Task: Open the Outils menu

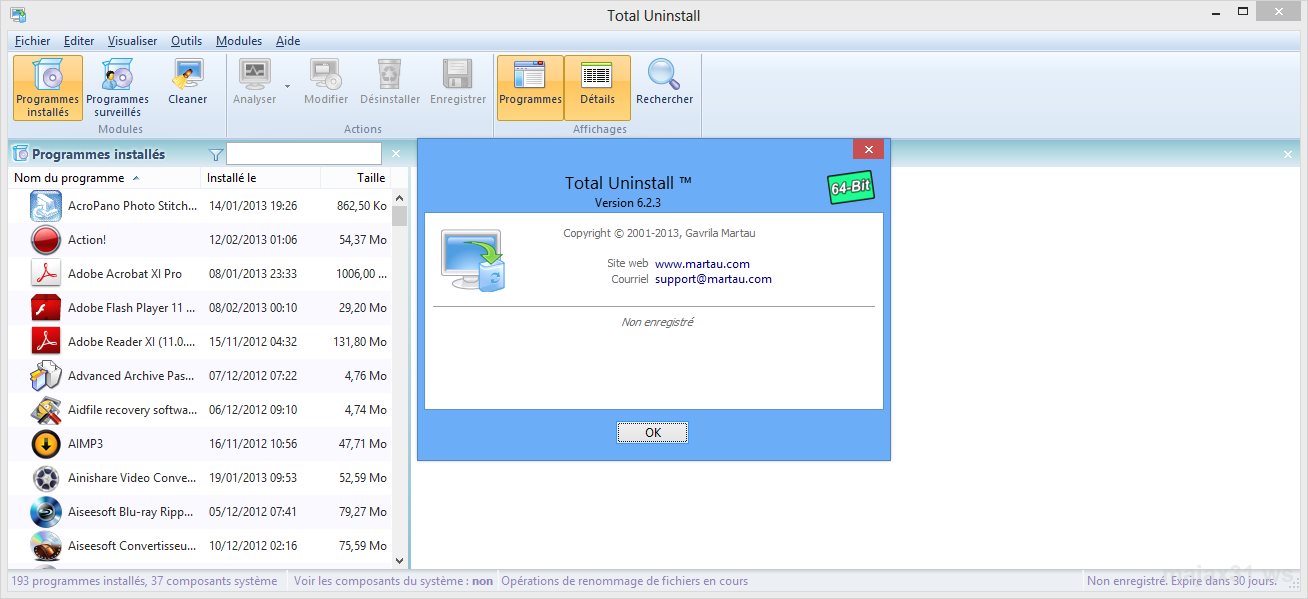Action: coord(187,41)
